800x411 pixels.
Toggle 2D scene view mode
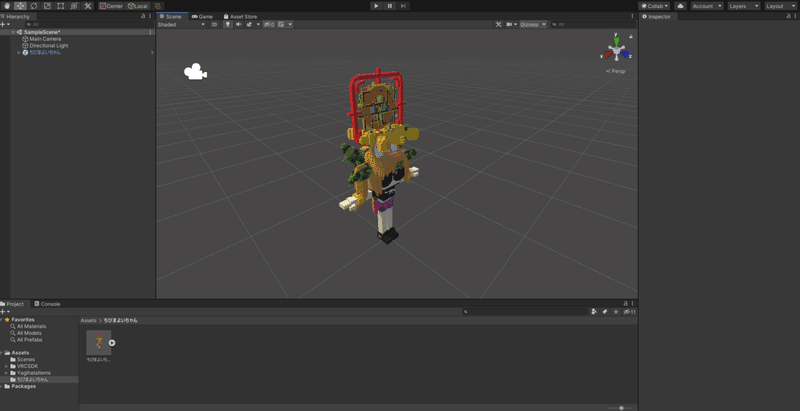(215, 24)
